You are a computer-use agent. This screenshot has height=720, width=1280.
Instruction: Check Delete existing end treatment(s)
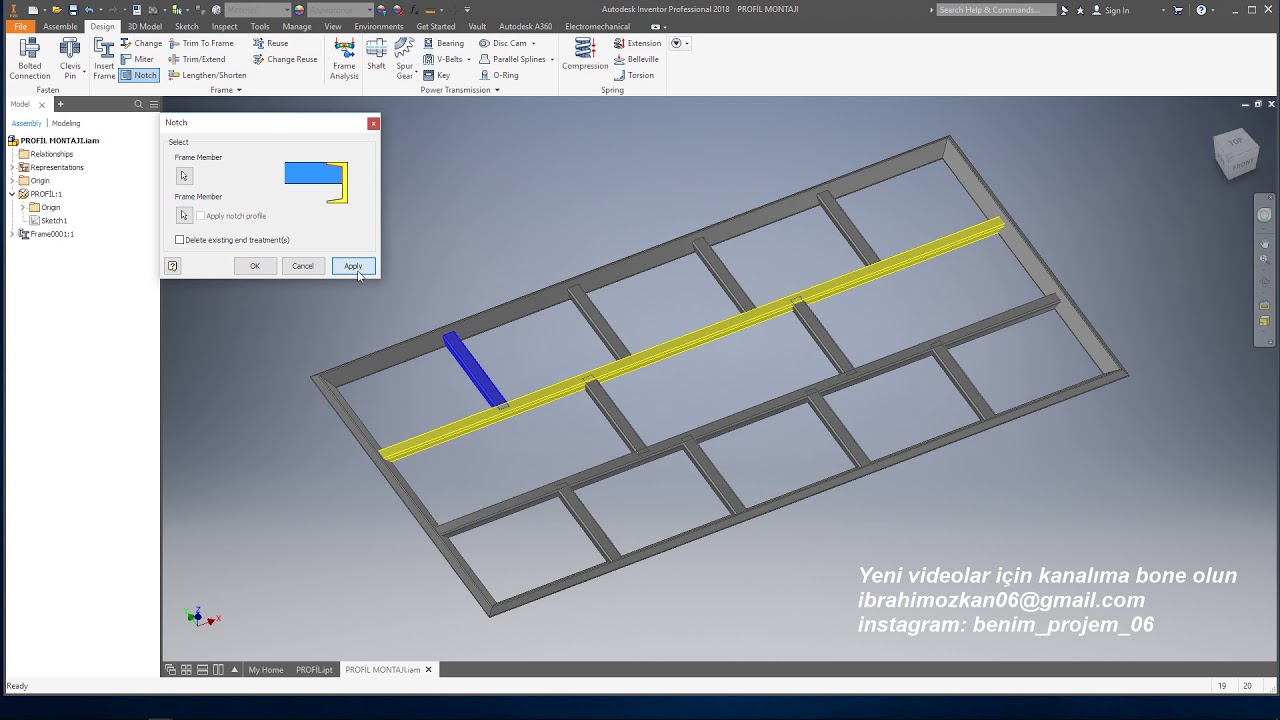[x=180, y=240]
